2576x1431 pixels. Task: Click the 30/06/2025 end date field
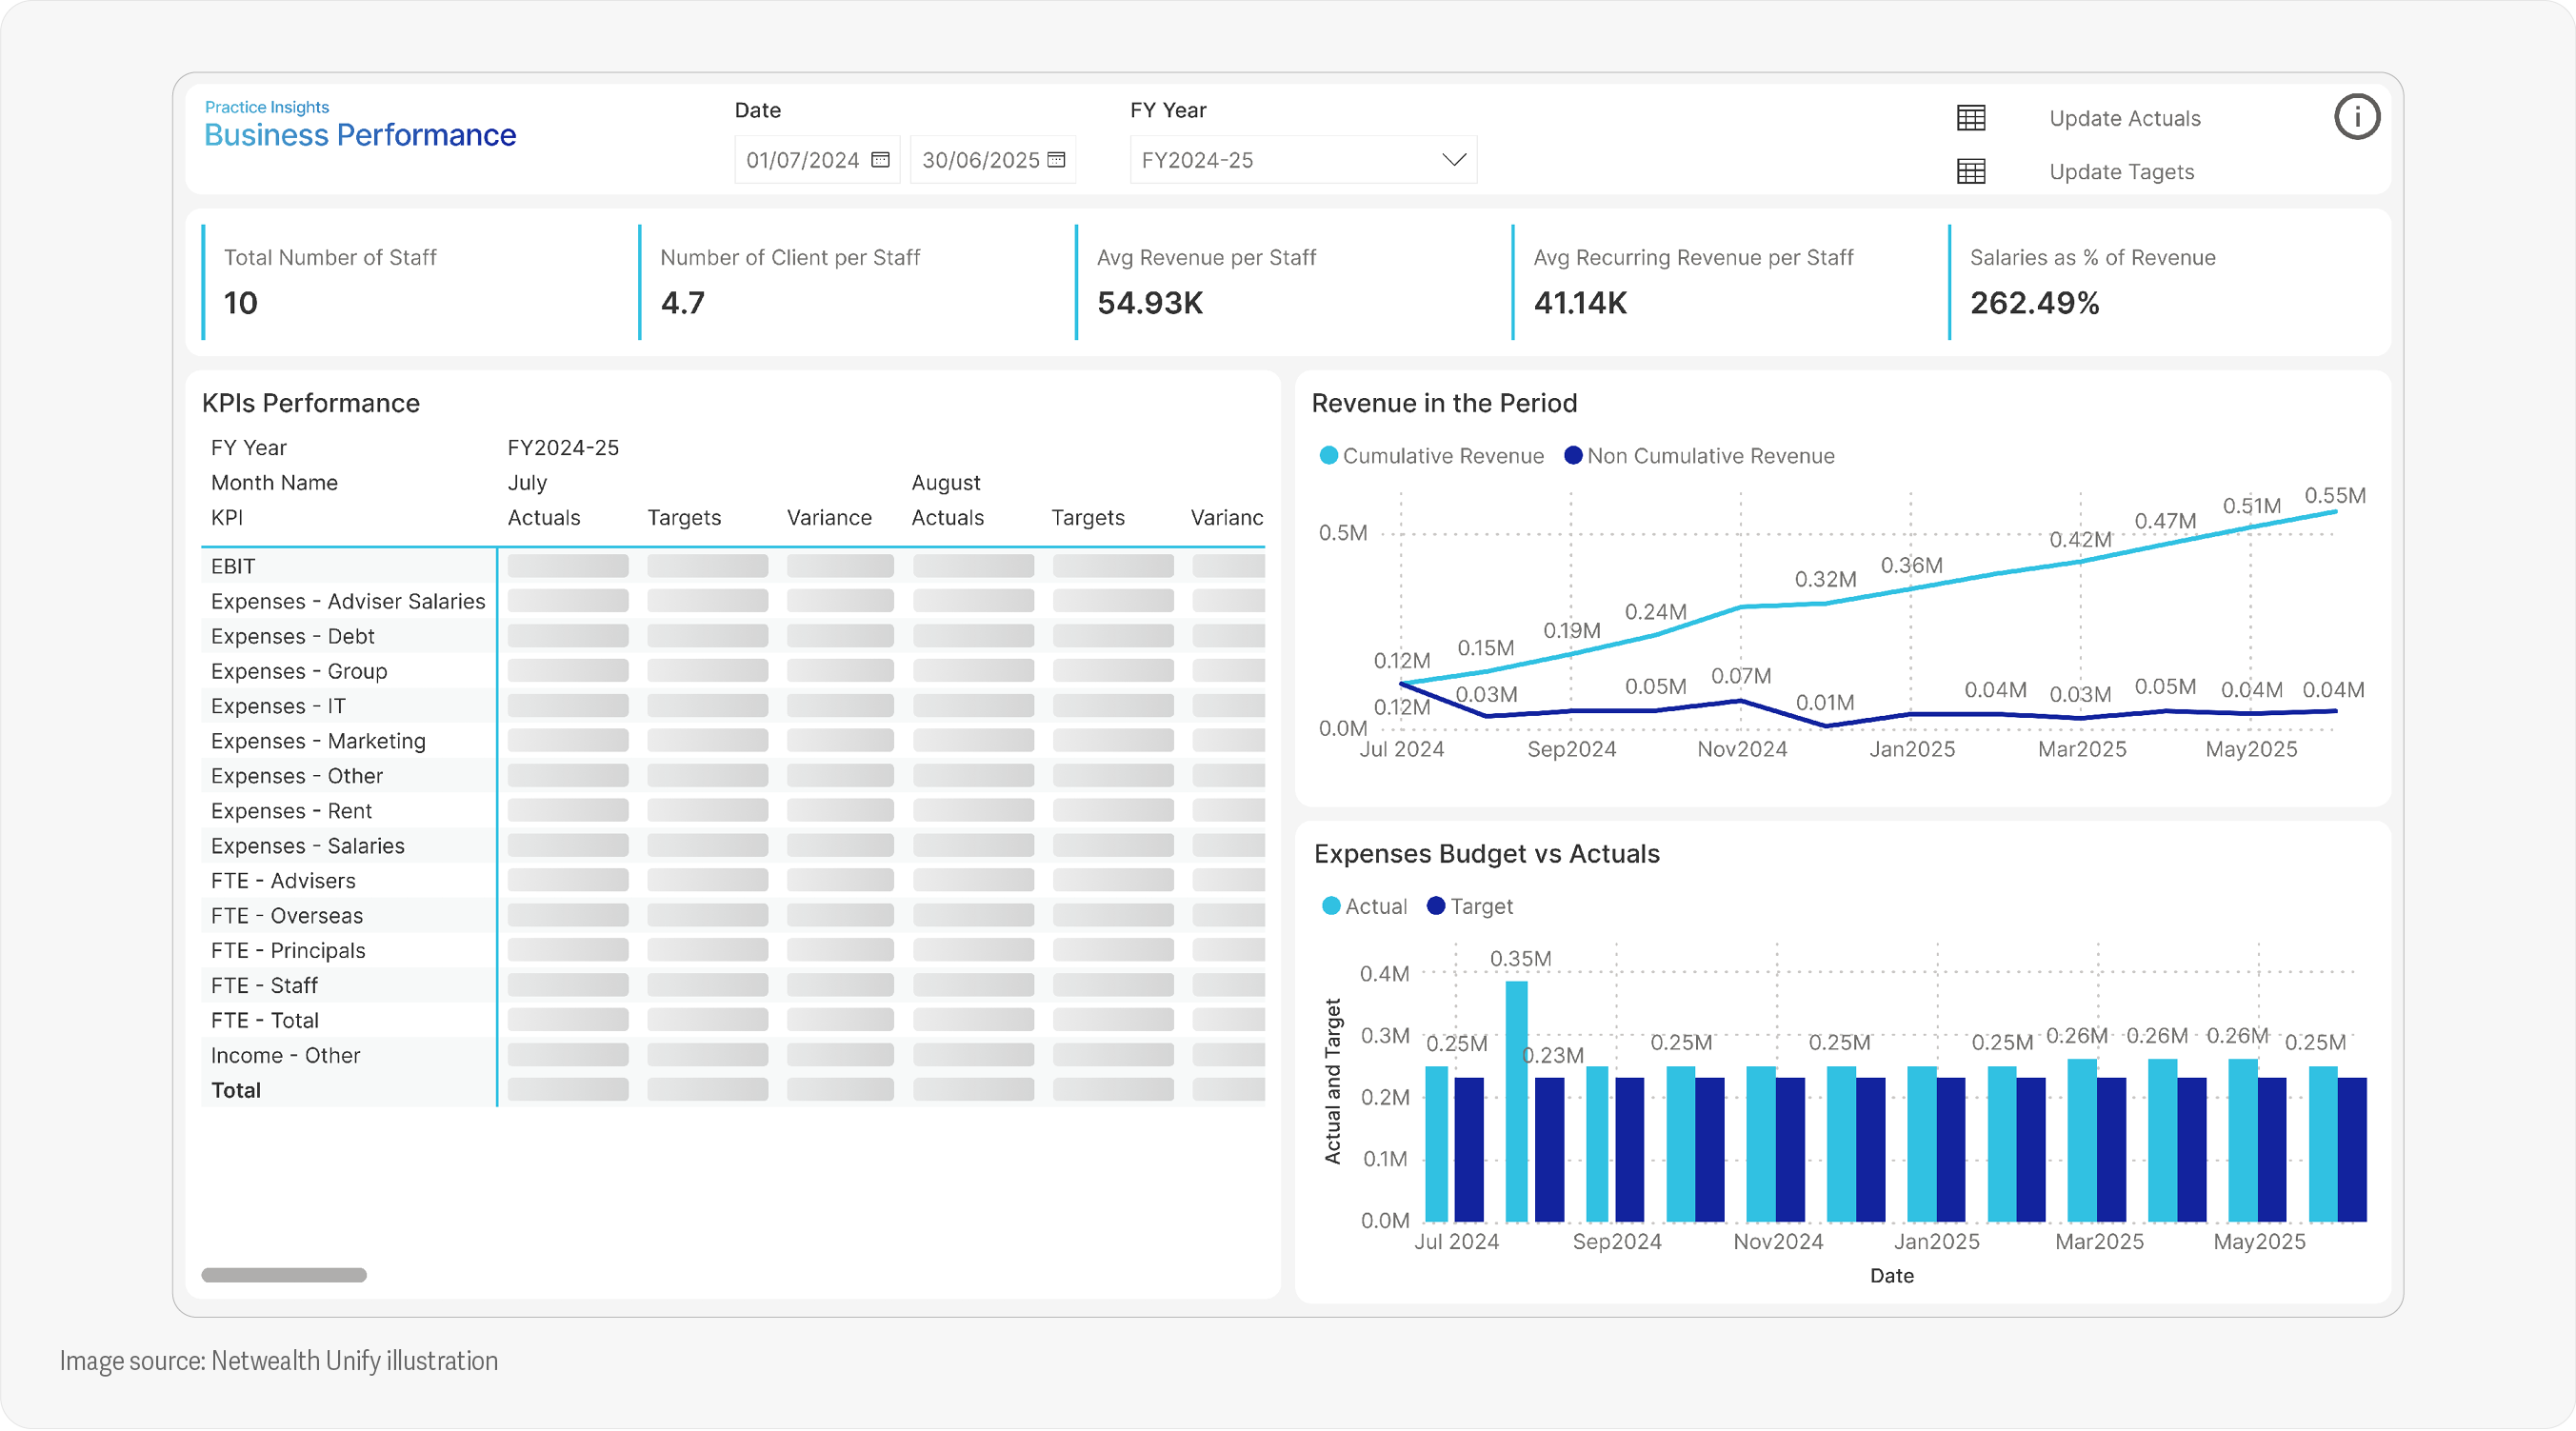[980, 160]
